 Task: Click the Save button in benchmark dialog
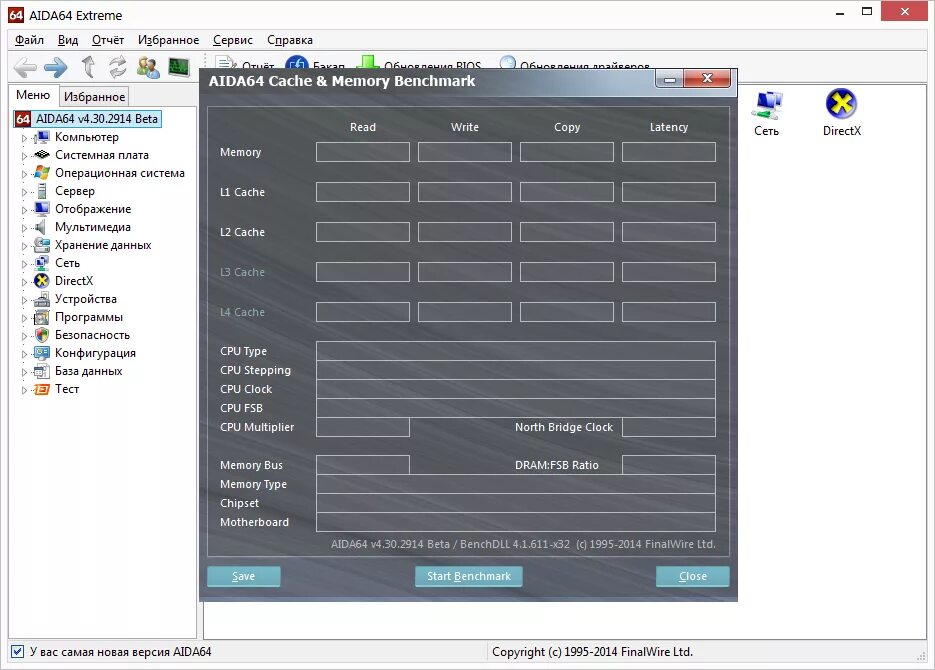tap(243, 576)
